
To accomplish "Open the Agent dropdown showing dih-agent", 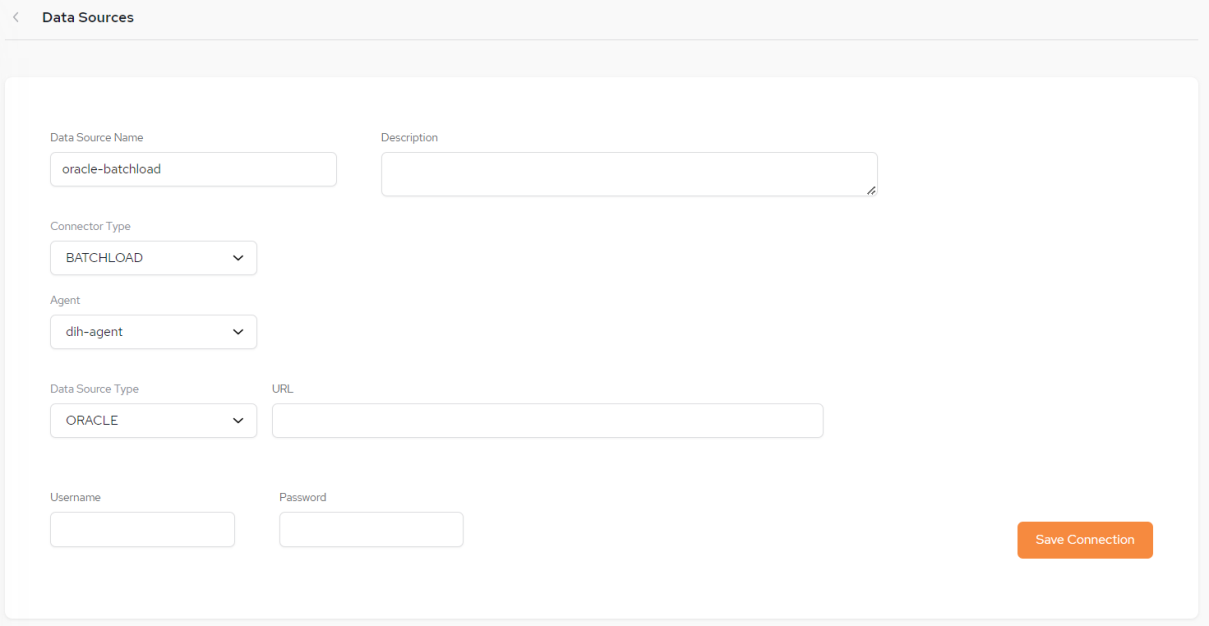I will [153, 332].
